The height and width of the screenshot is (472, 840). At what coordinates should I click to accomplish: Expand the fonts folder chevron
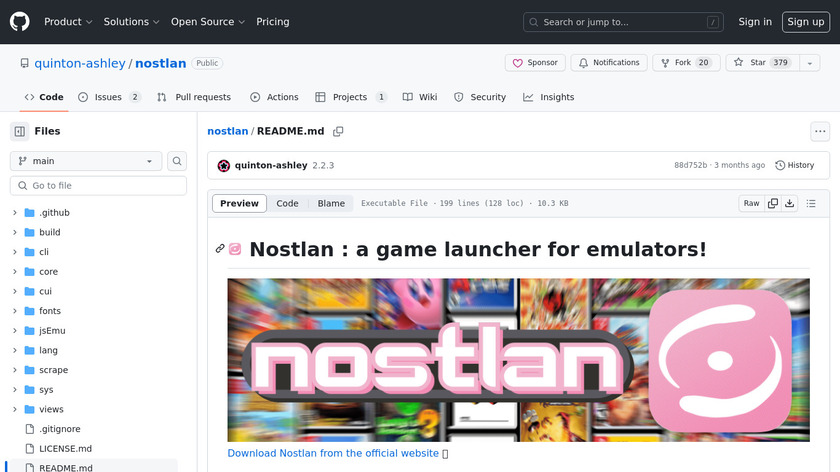15,311
